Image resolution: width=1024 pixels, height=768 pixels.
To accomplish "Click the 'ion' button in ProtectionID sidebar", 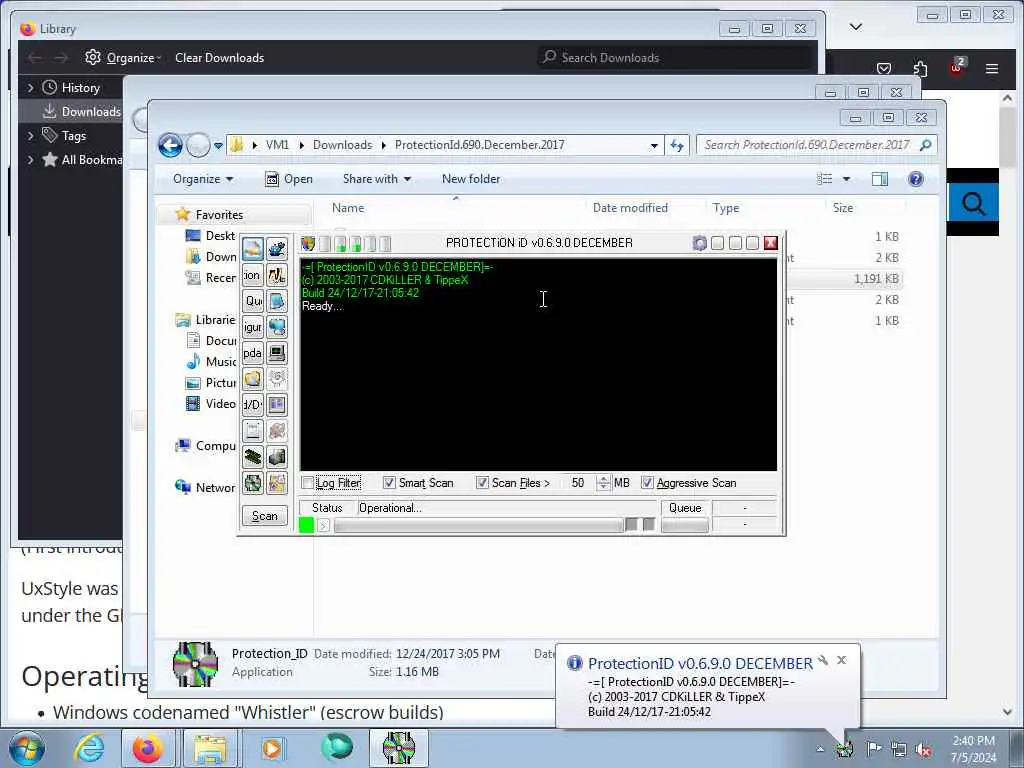I will (253, 275).
